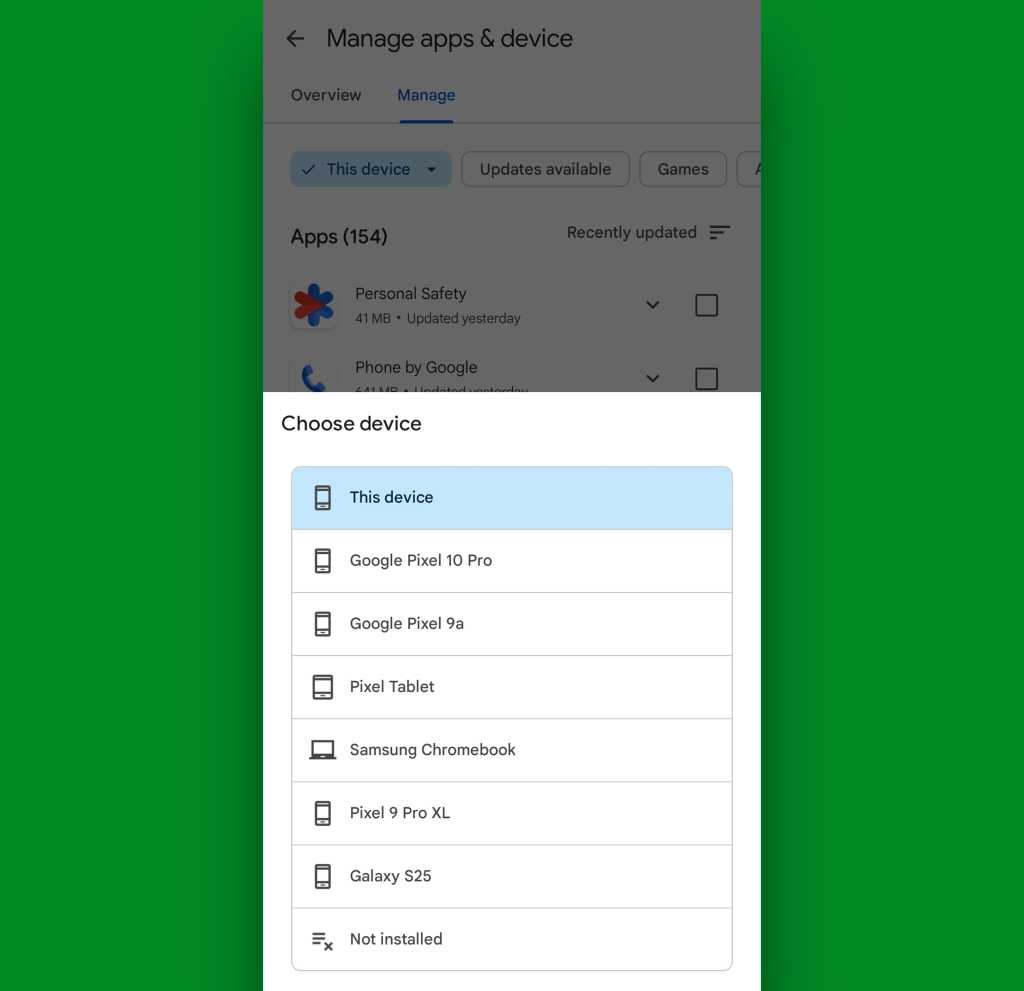Tap the Phone by Google app icon
The width and height of the screenshot is (1024, 991).
point(313,377)
